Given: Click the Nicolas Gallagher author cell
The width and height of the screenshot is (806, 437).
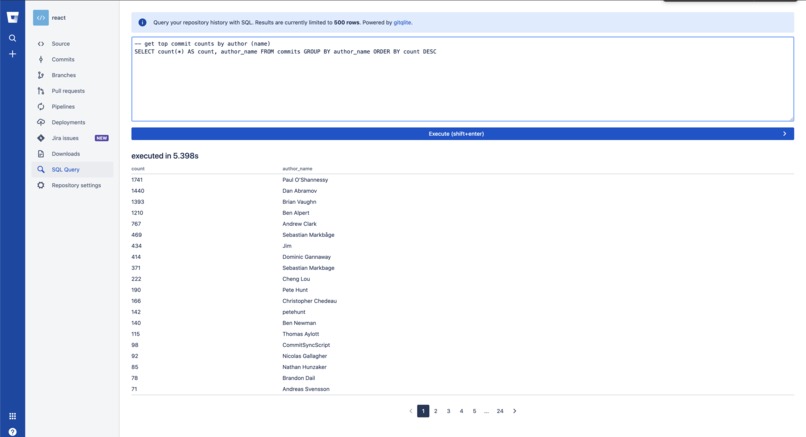Looking at the screenshot, I should tap(304, 356).
